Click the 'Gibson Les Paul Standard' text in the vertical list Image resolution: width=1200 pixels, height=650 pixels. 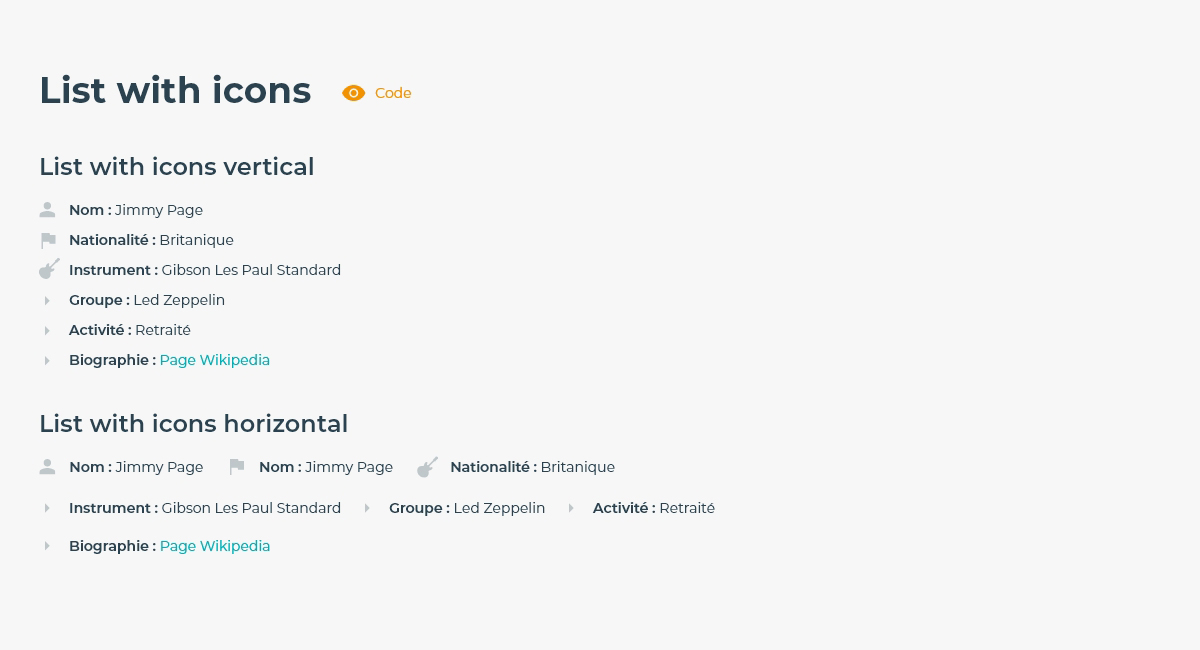click(x=251, y=270)
